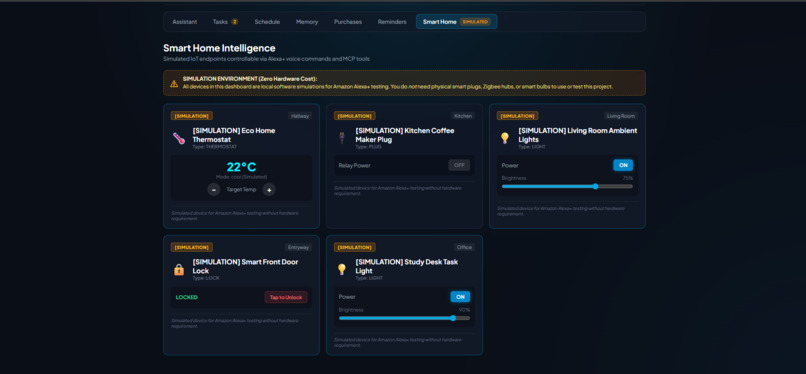Click the Type: PLUG label
The height and width of the screenshot is (374, 806).
pyautogui.click(x=368, y=147)
